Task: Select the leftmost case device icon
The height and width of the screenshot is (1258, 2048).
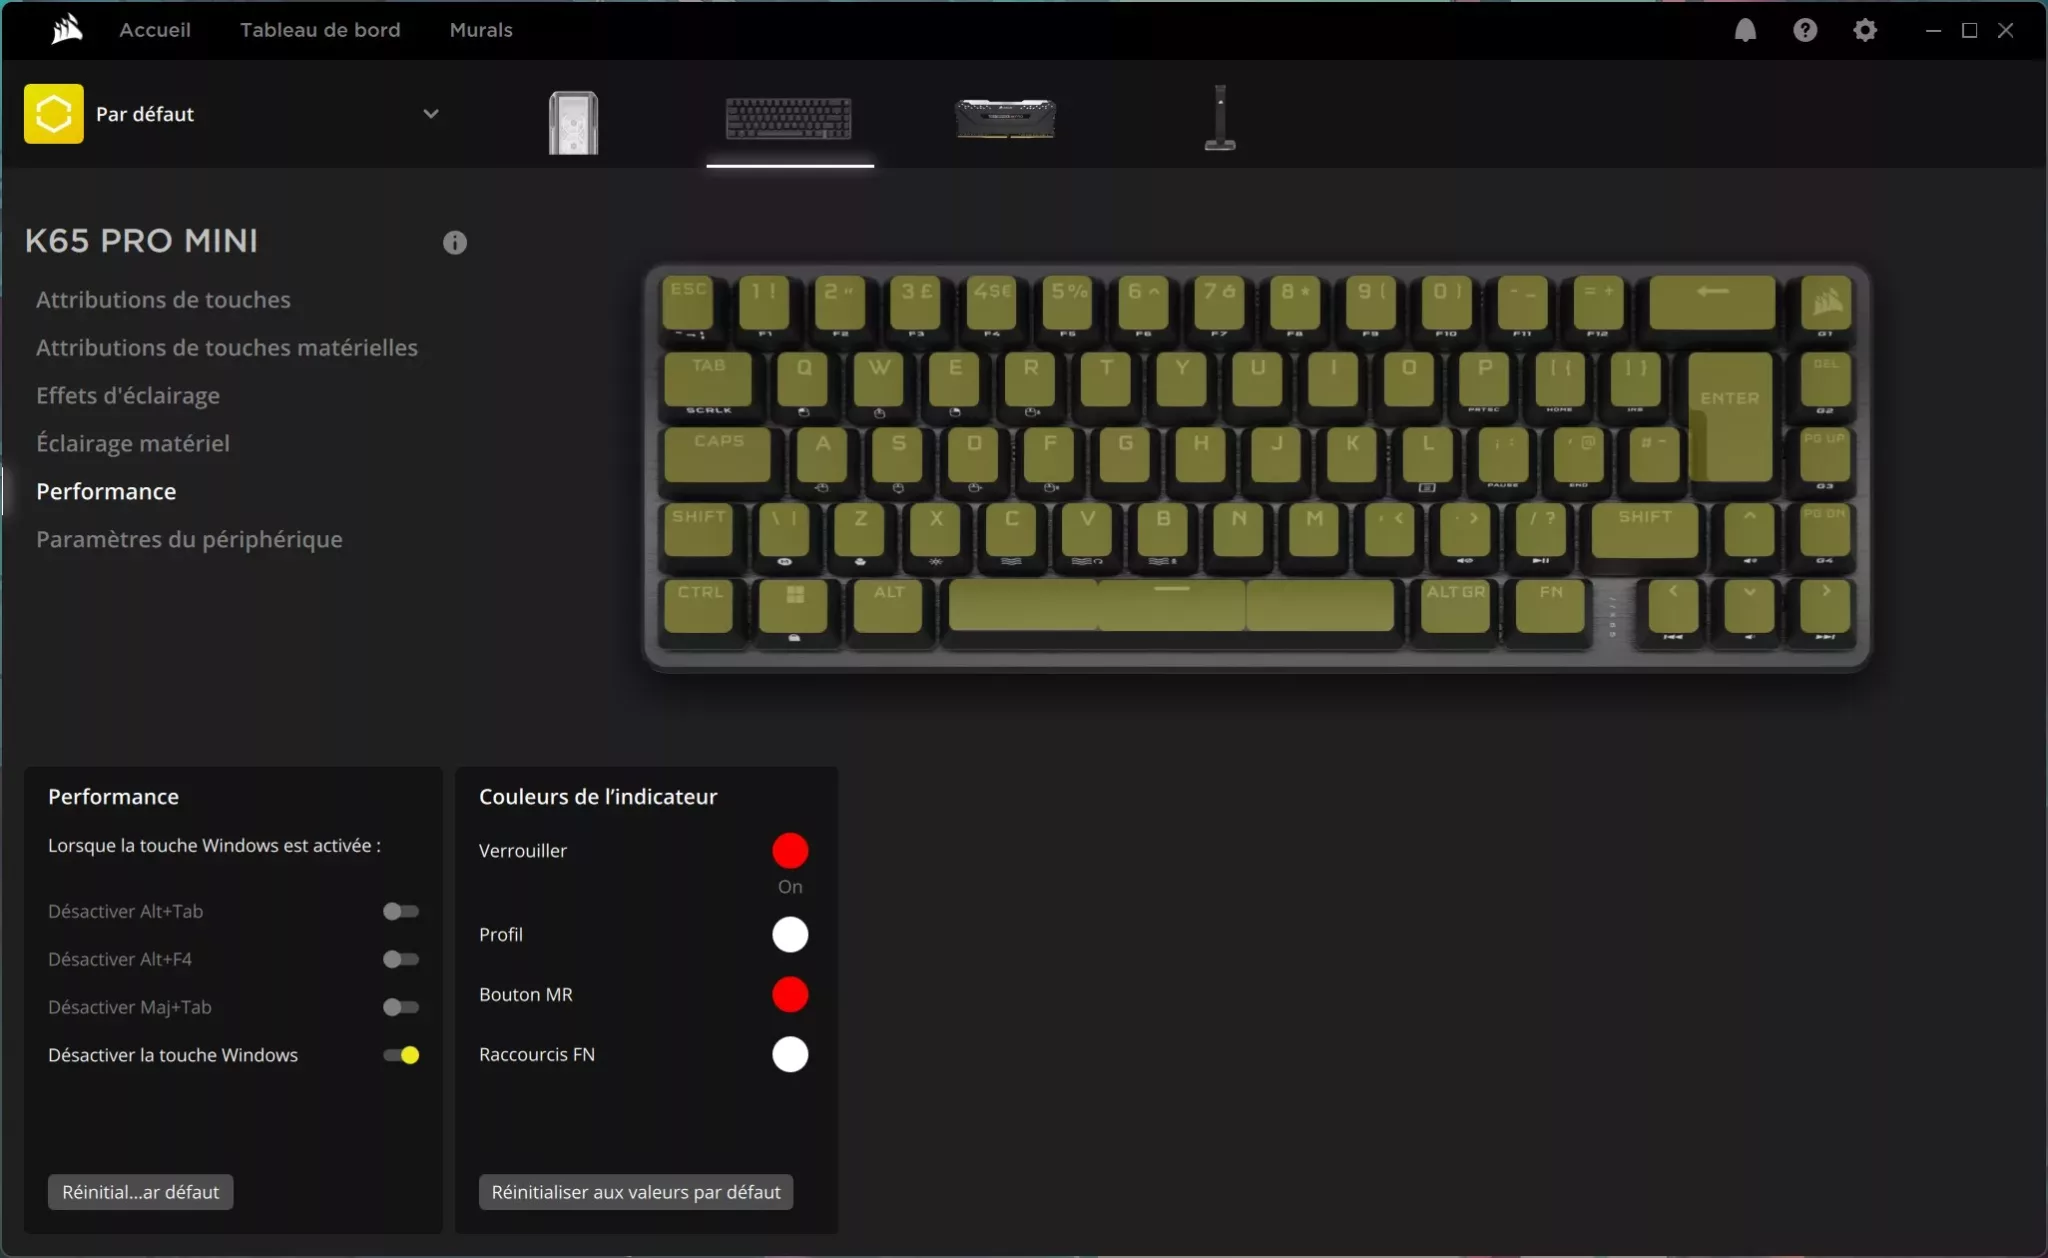Action: (572, 122)
